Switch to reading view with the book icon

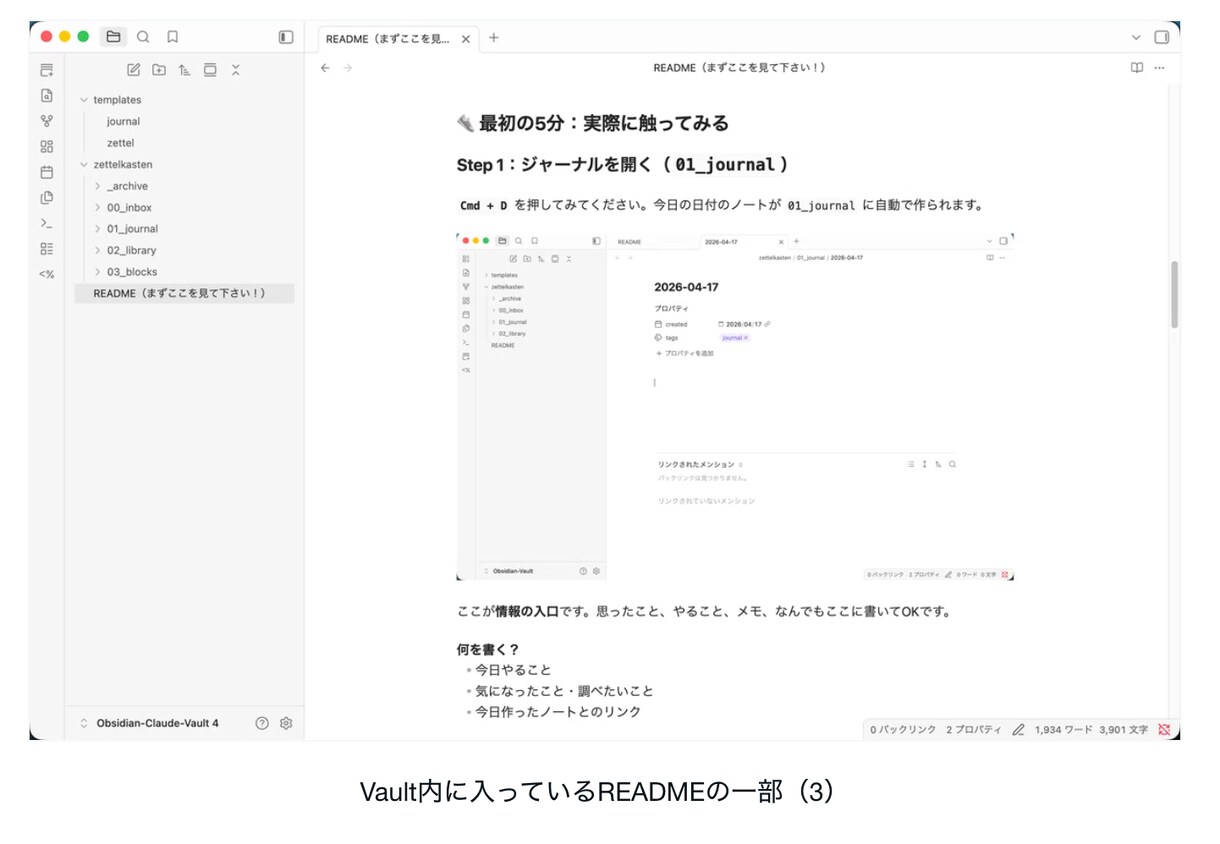1137,68
